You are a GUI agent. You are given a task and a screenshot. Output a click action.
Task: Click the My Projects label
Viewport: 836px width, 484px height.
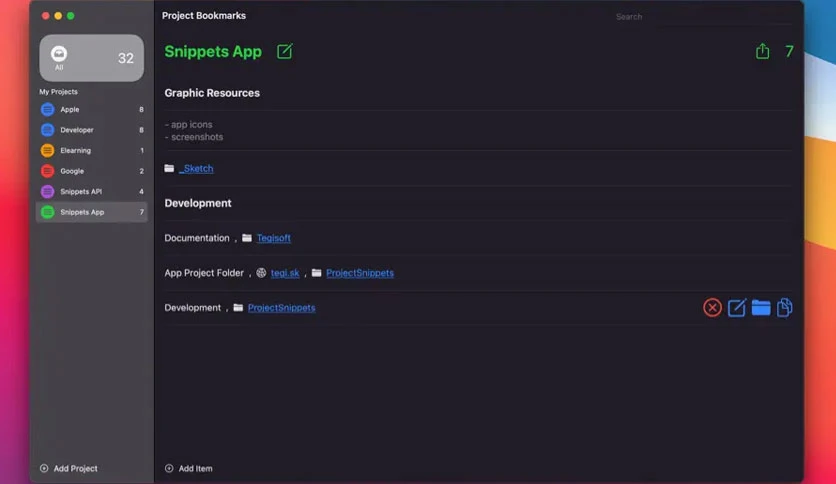(x=58, y=92)
